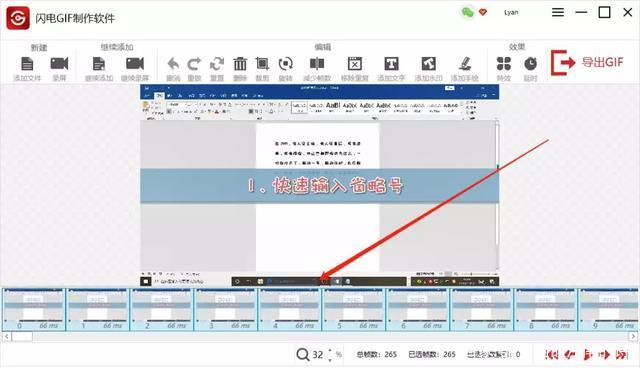The width and height of the screenshot is (640, 368).
Task: Reset changes with the 重置 icon
Action: [217, 64]
